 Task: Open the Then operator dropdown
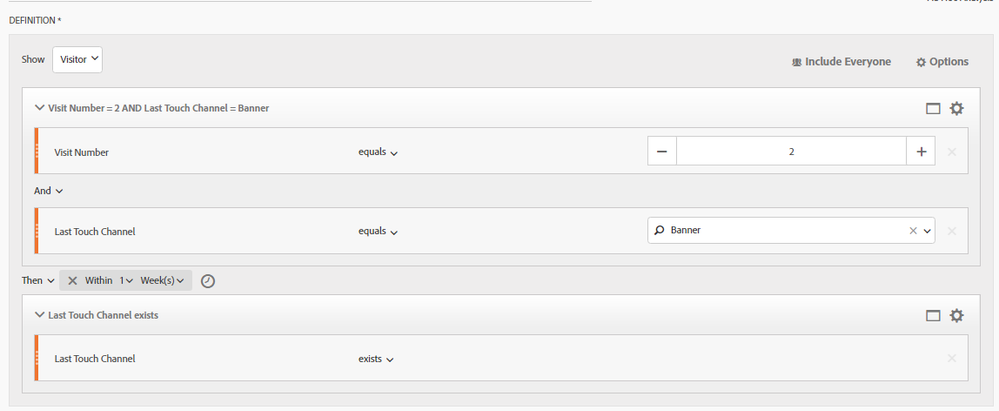(38, 281)
